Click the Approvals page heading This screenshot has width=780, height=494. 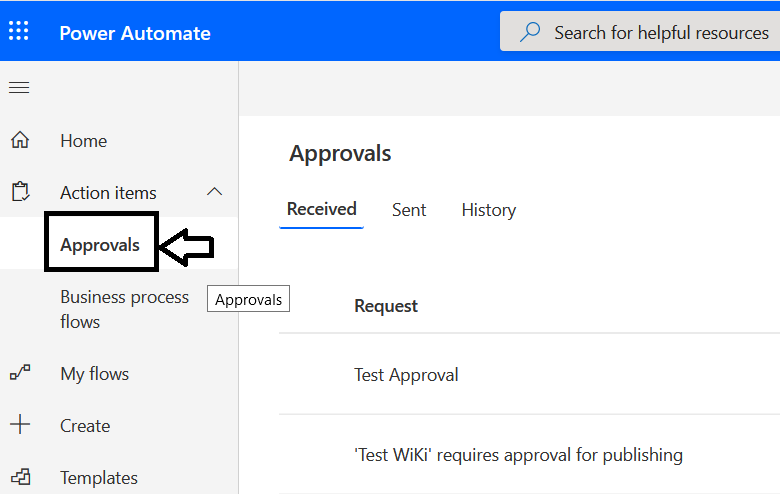point(340,153)
